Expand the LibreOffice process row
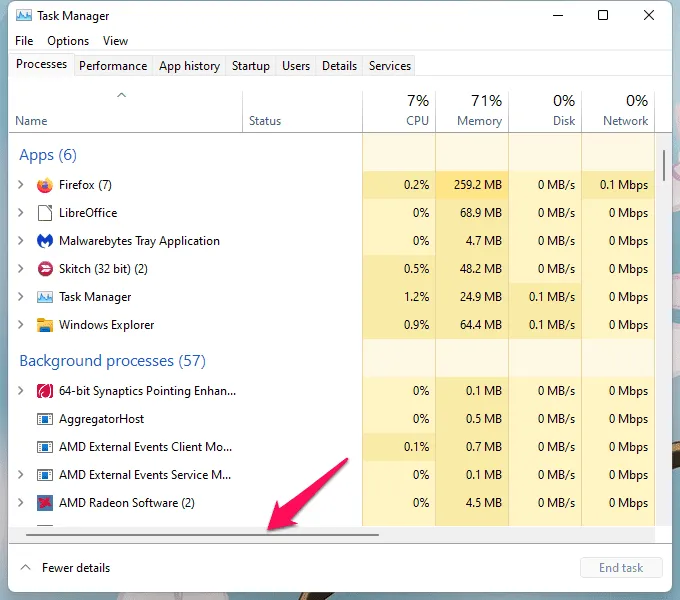Image resolution: width=680 pixels, height=600 pixels. click(20, 213)
